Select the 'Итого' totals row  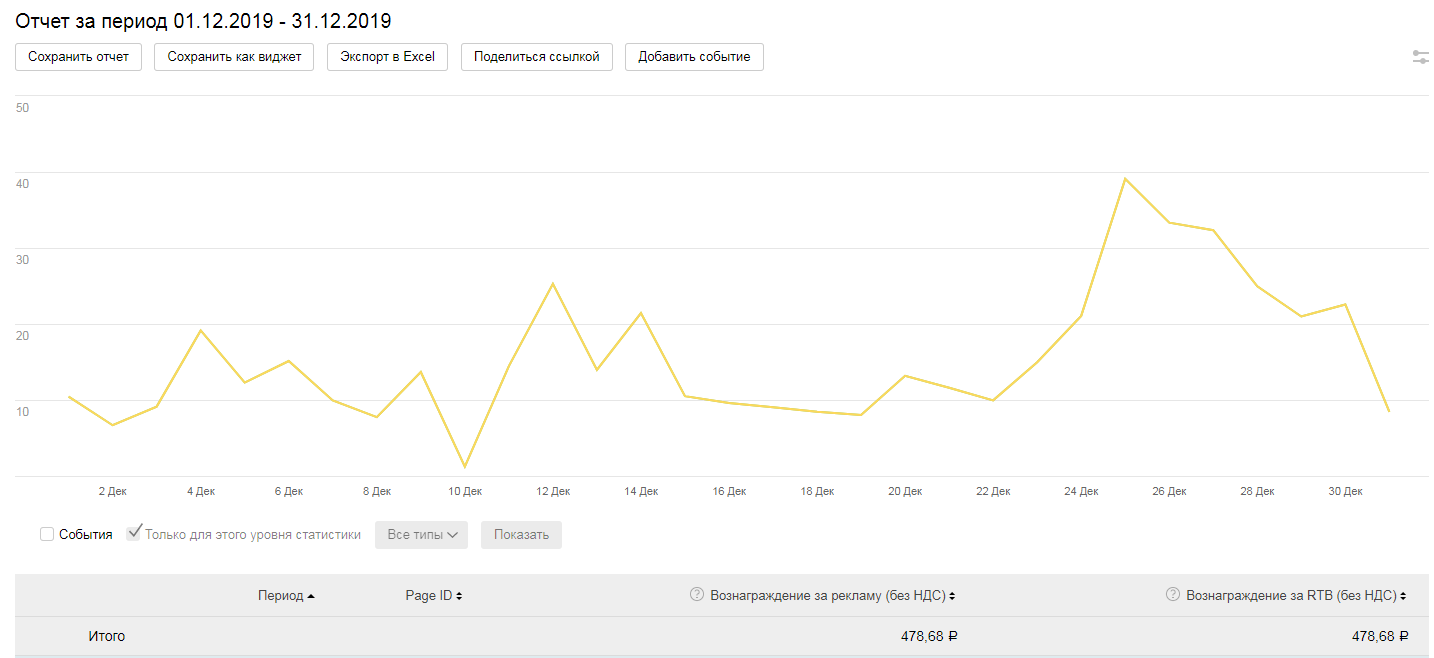106,636
